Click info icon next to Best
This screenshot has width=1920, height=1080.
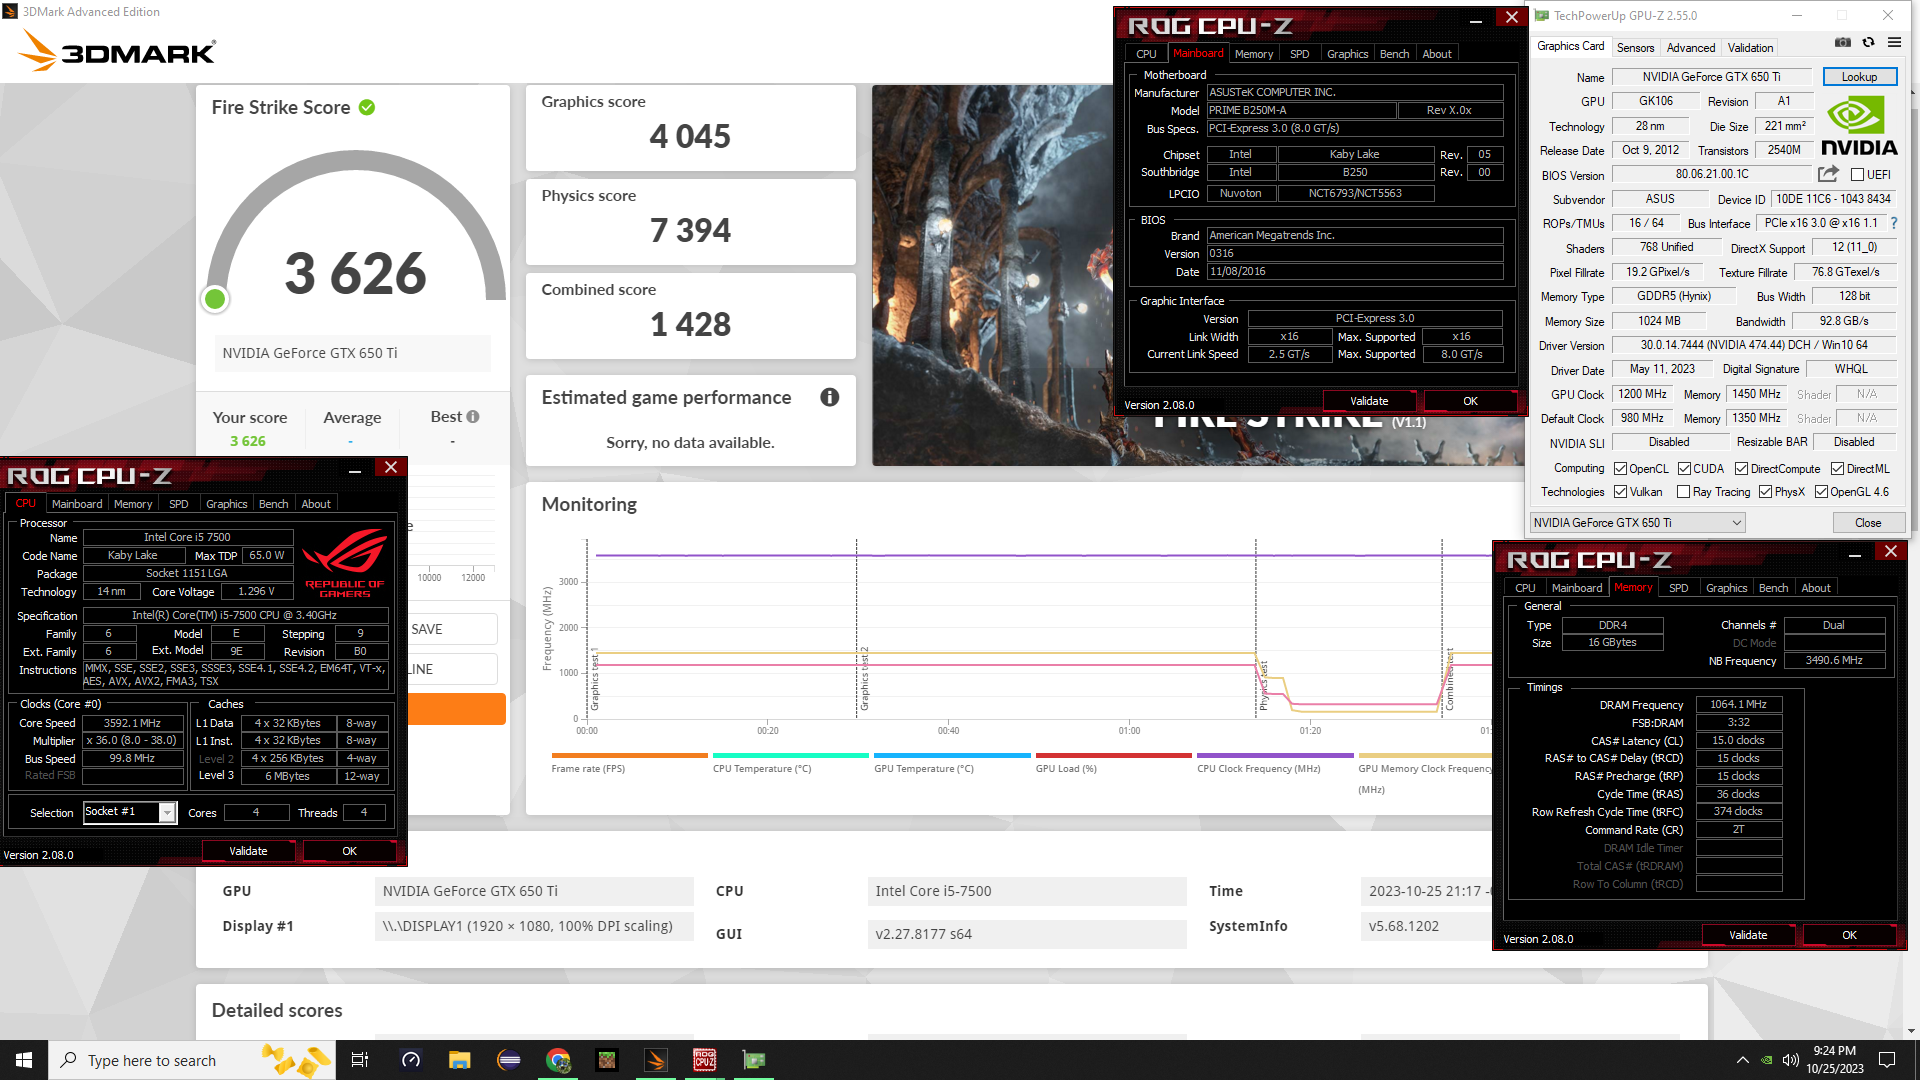pos(473,416)
